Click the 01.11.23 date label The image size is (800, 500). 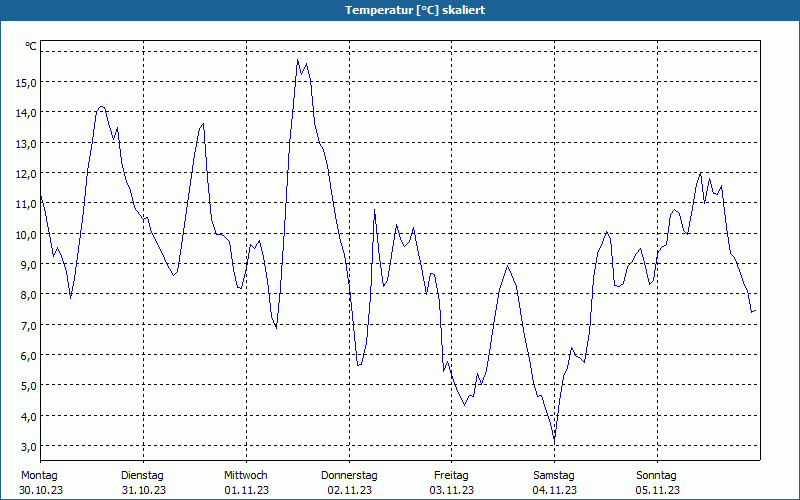click(x=246, y=490)
